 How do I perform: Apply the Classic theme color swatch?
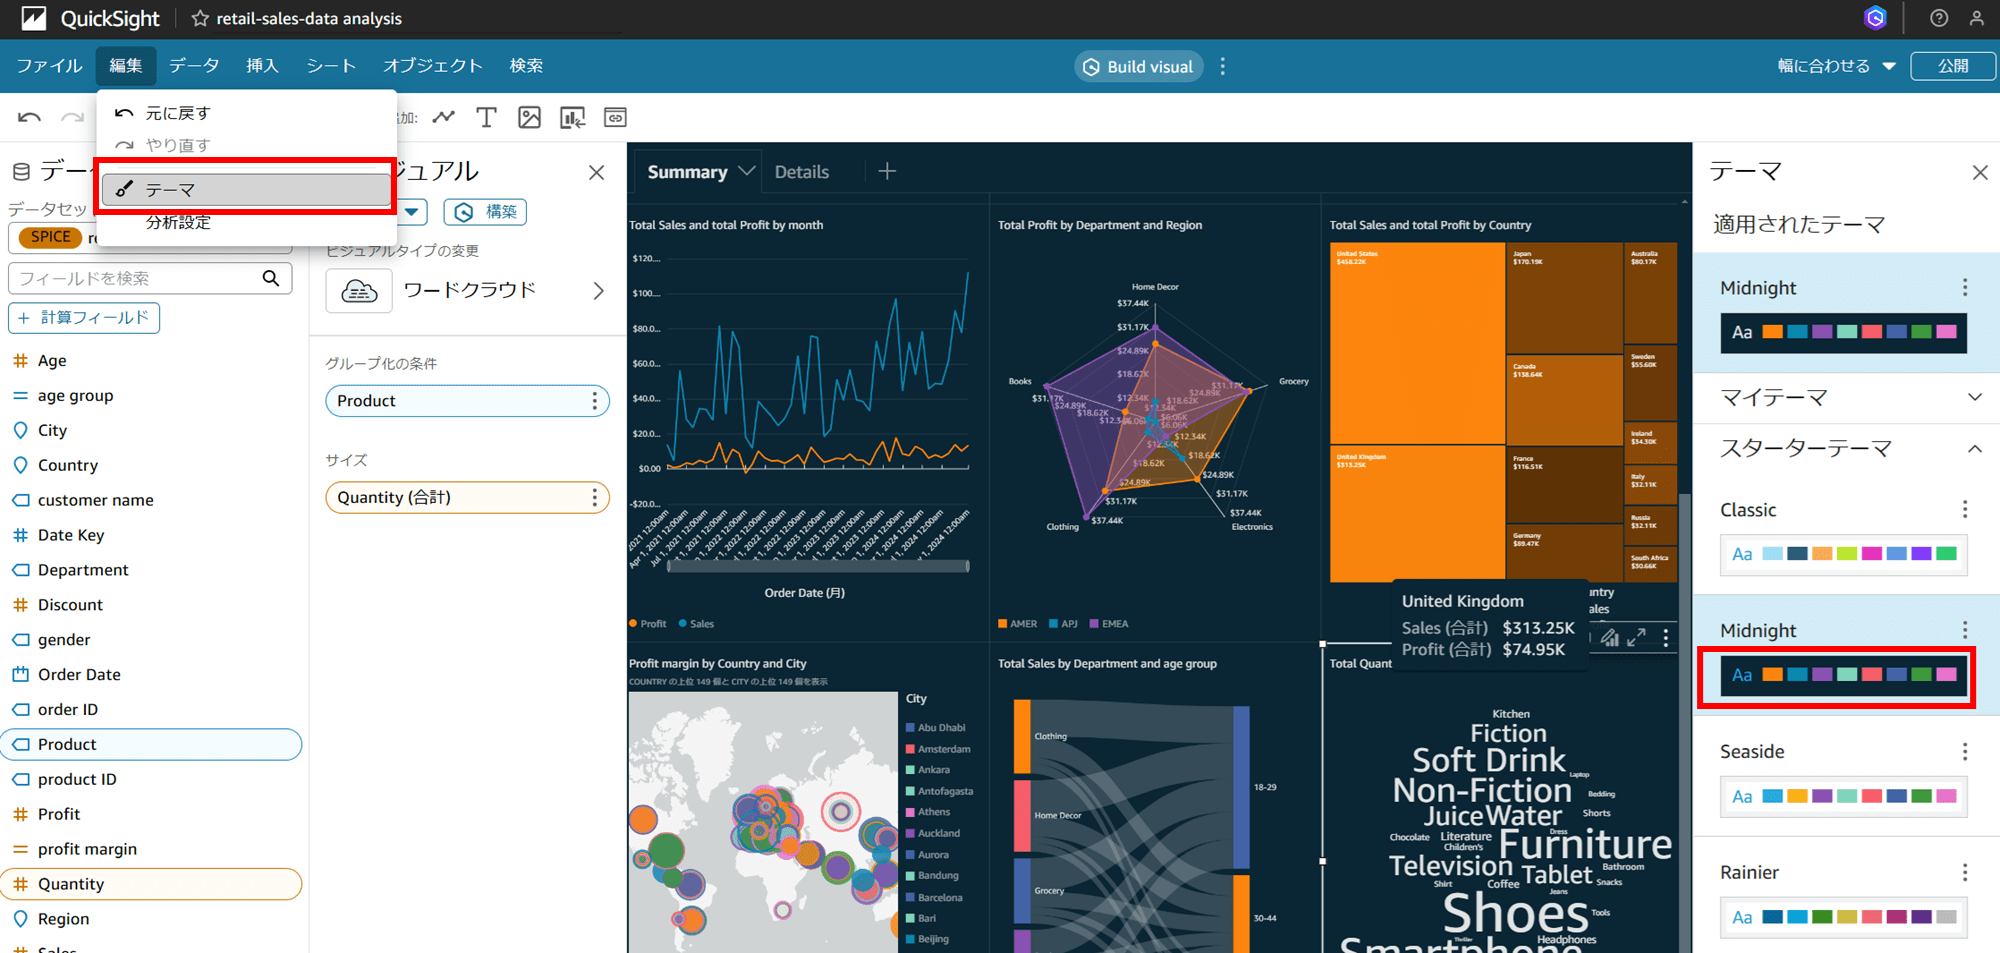[1844, 554]
